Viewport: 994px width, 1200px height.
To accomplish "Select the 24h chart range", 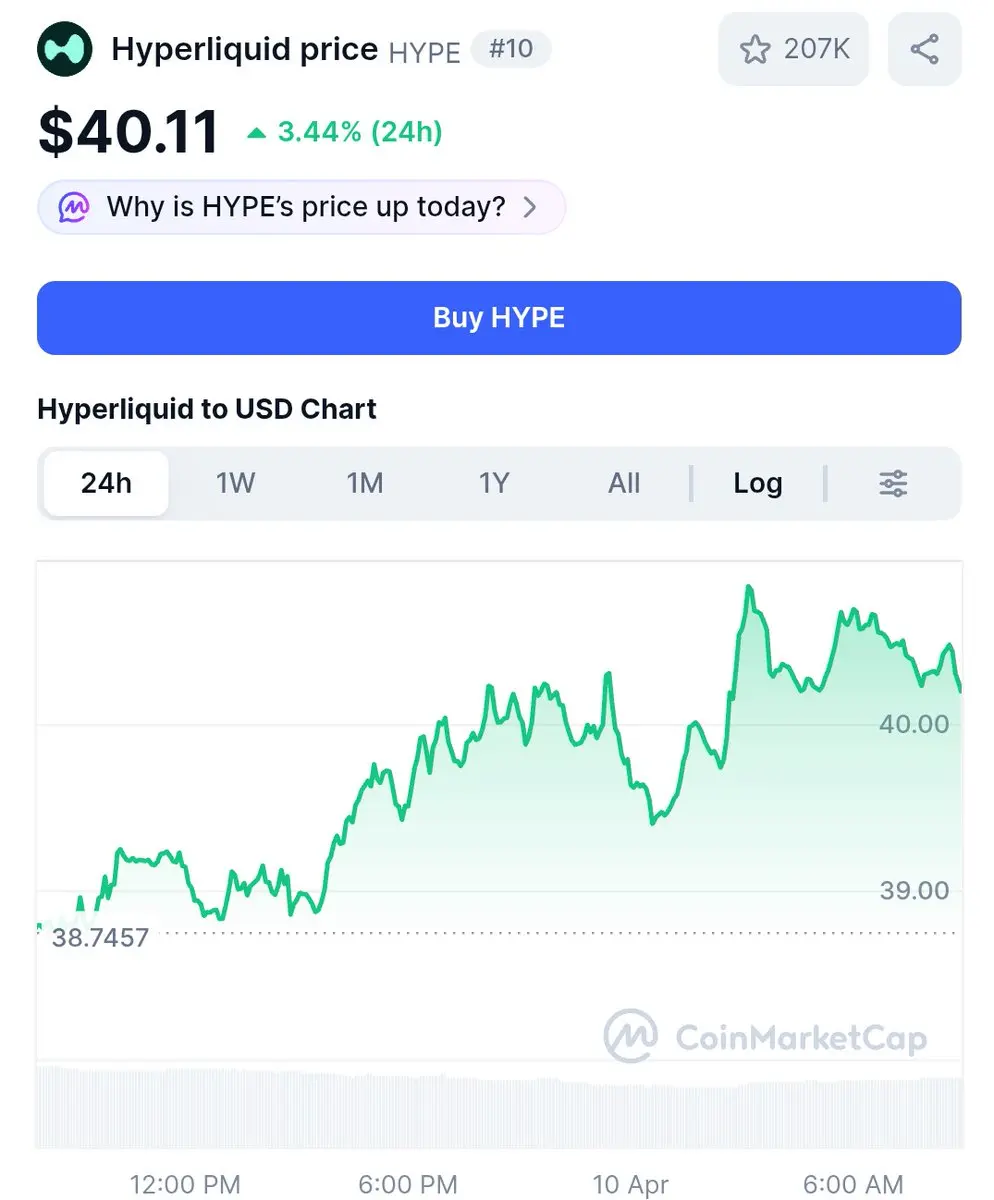I will (106, 484).
